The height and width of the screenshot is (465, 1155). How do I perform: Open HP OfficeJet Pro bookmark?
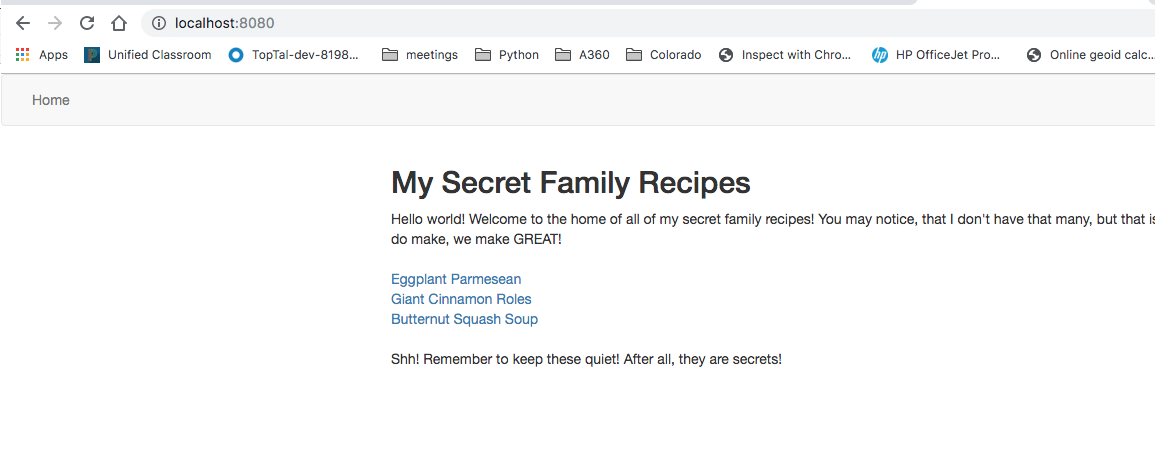tap(936, 55)
